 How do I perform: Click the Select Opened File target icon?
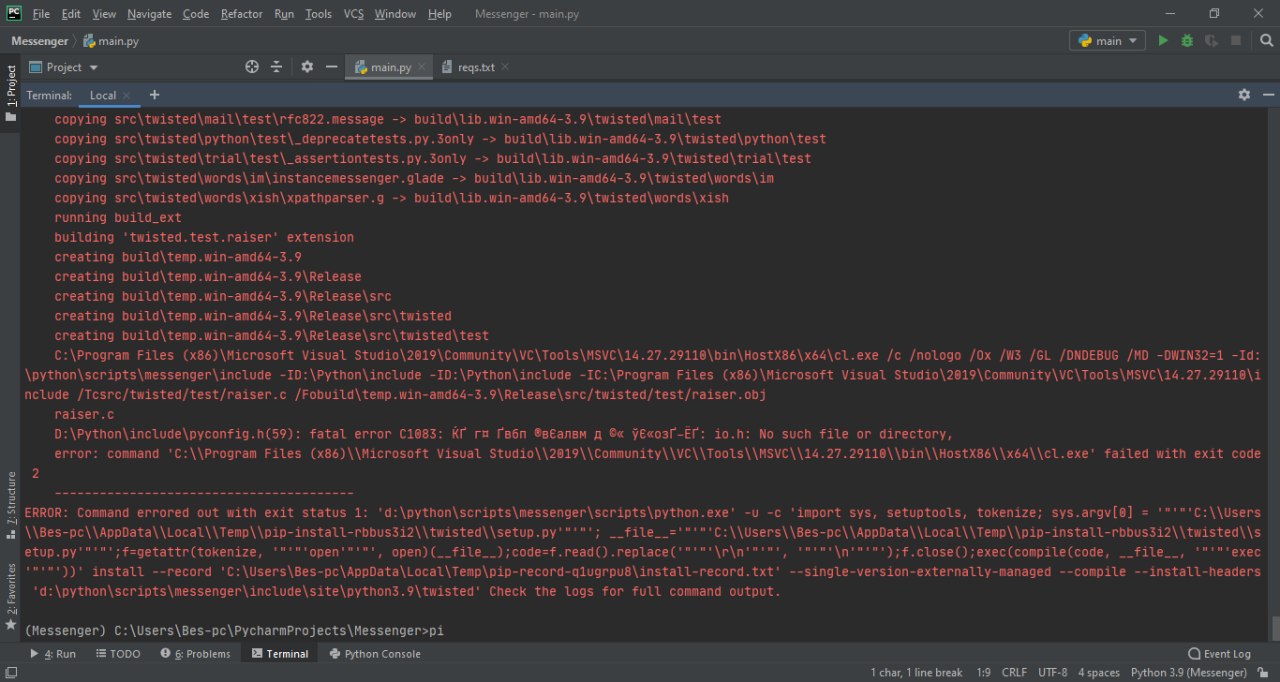(x=252, y=67)
